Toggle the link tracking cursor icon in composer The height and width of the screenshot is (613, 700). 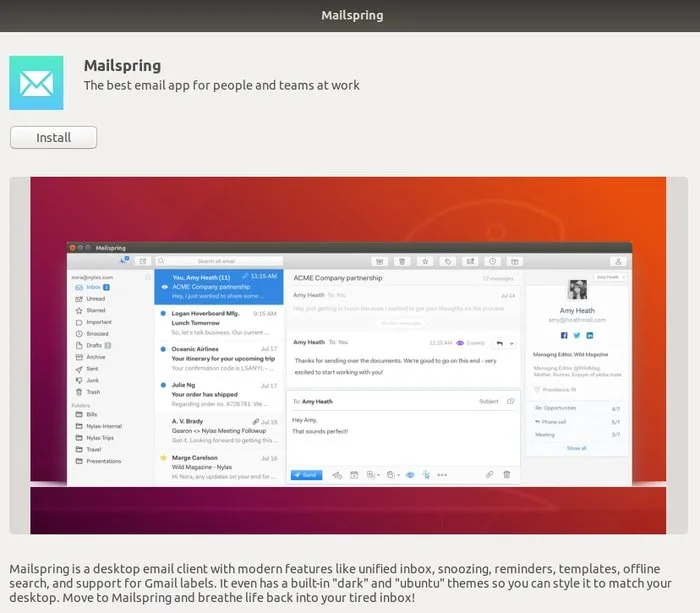click(426, 475)
